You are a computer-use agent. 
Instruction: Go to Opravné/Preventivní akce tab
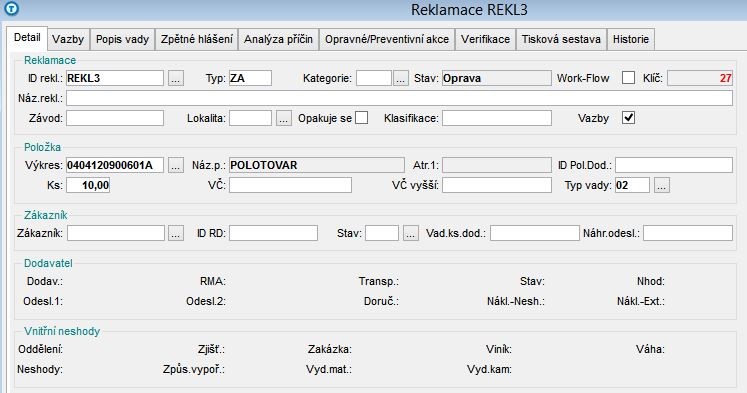pos(387,39)
